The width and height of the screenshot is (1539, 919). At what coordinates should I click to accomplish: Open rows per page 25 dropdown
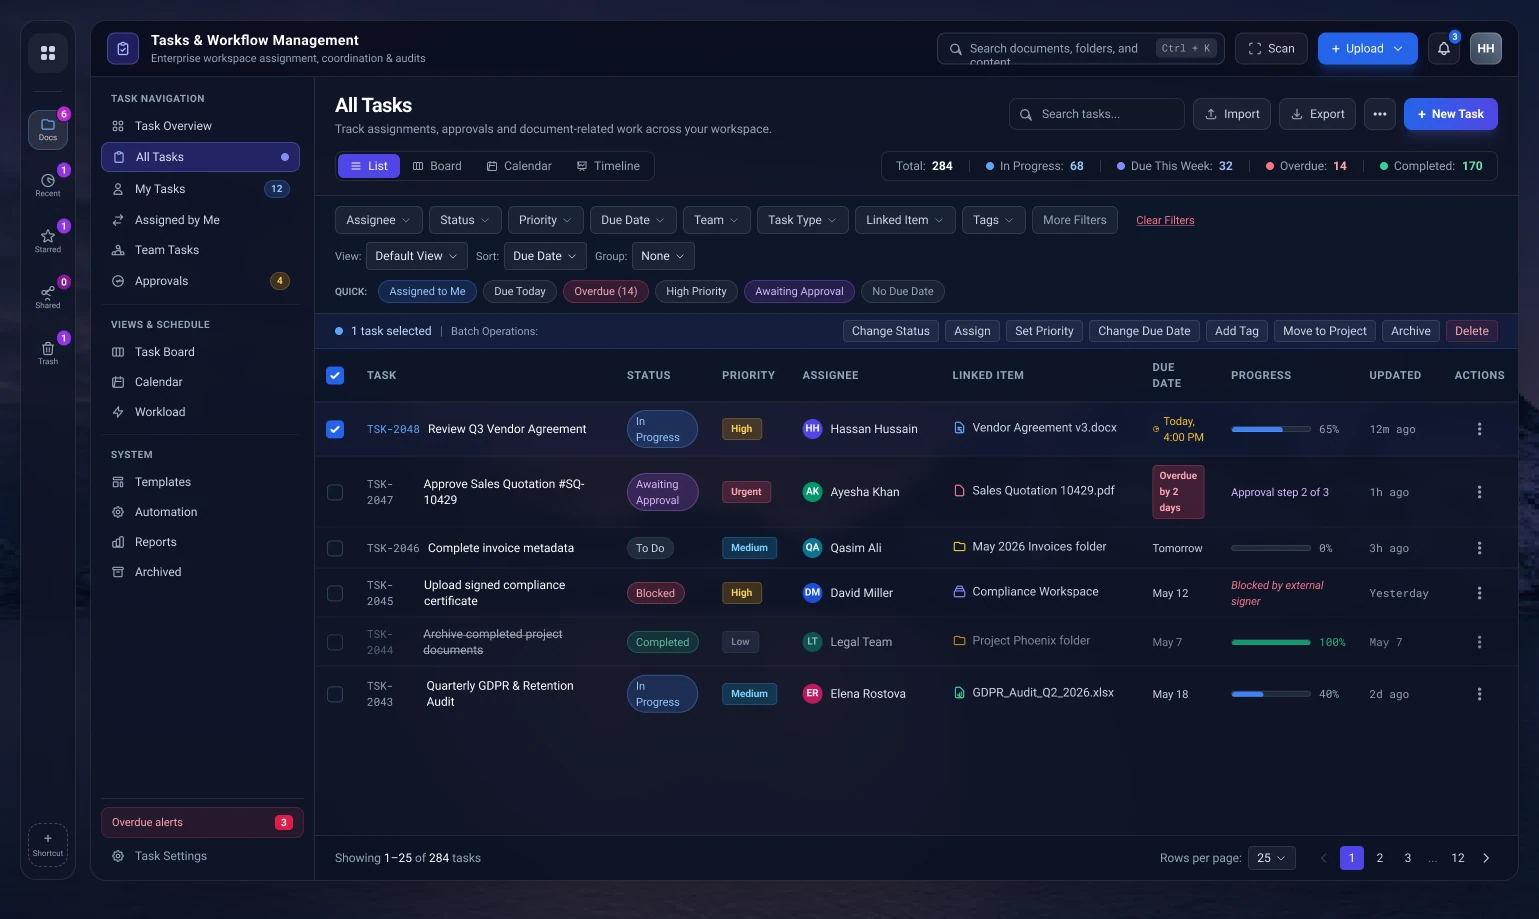click(x=1271, y=858)
